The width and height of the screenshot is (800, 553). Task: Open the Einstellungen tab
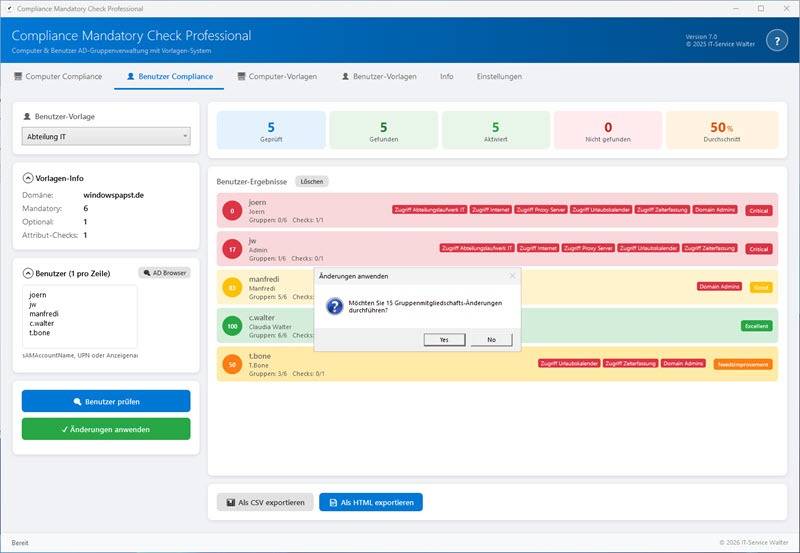click(499, 76)
